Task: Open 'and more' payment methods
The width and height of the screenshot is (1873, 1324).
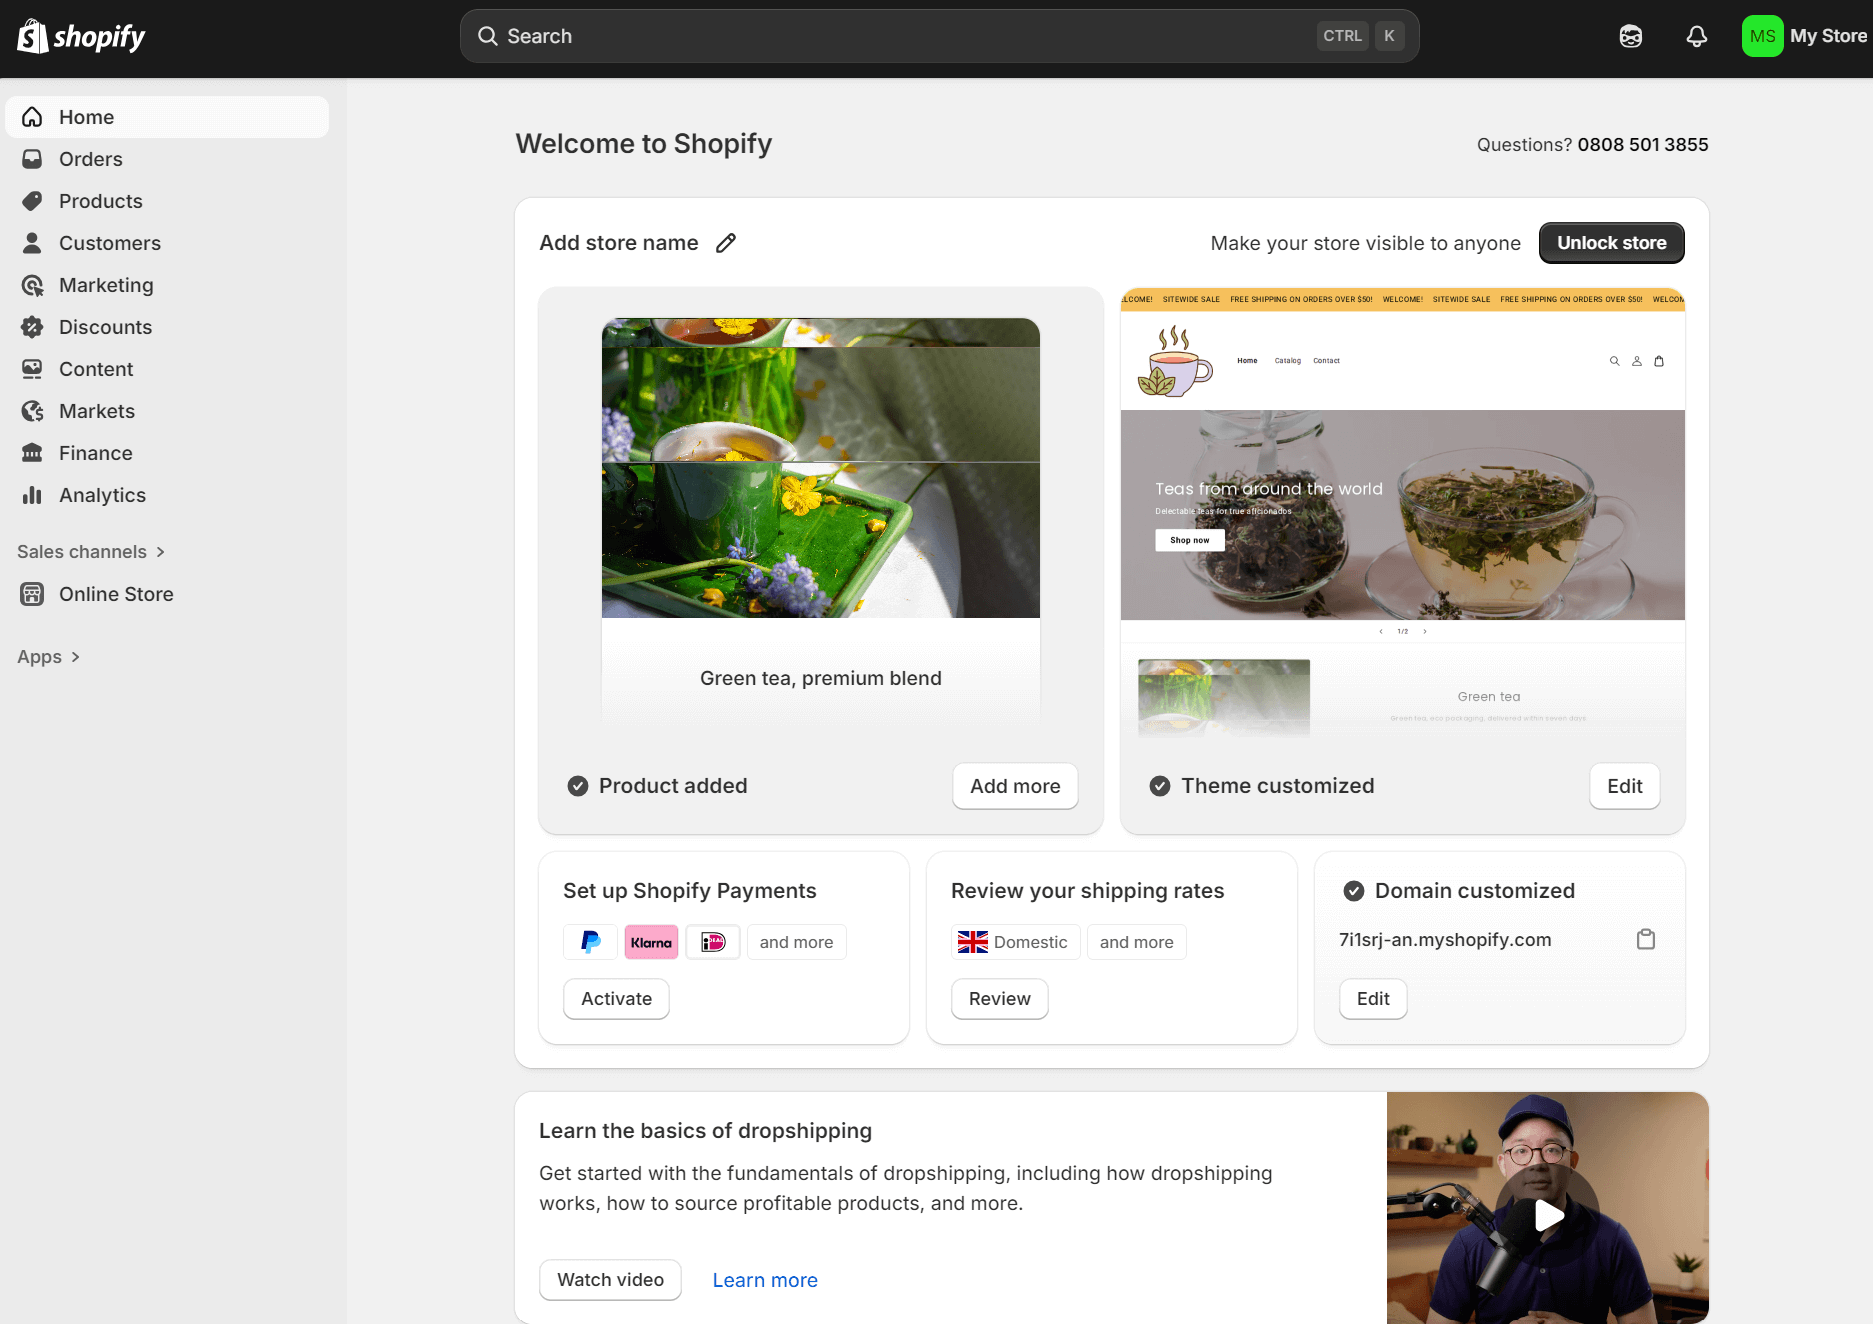Action: point(796,941)
